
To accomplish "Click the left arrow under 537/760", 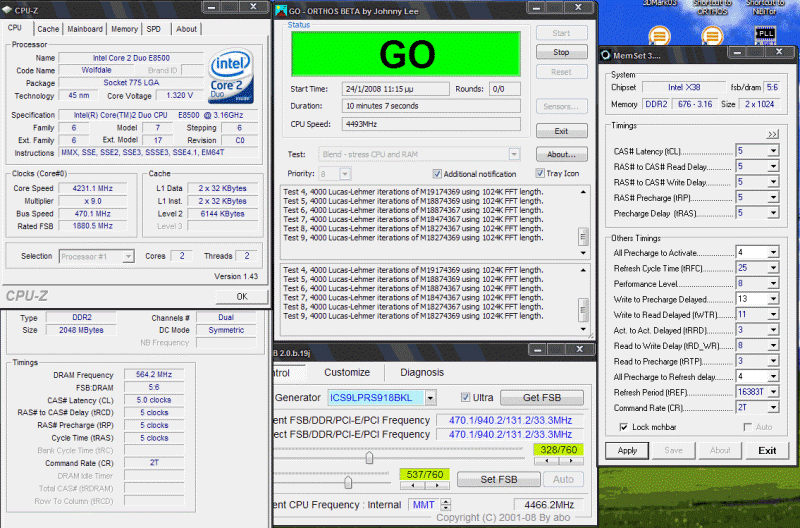I will coord(412,486).
